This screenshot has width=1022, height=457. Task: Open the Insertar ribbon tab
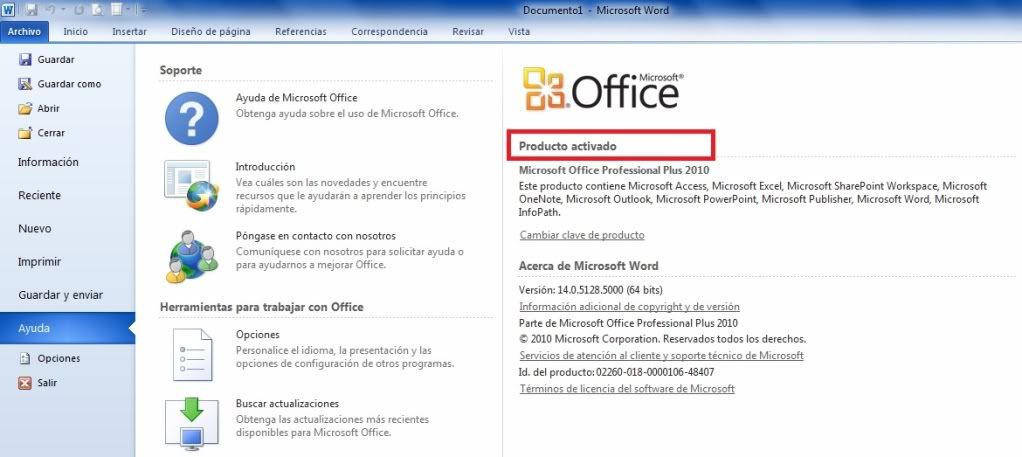click(x=129, y=31)
